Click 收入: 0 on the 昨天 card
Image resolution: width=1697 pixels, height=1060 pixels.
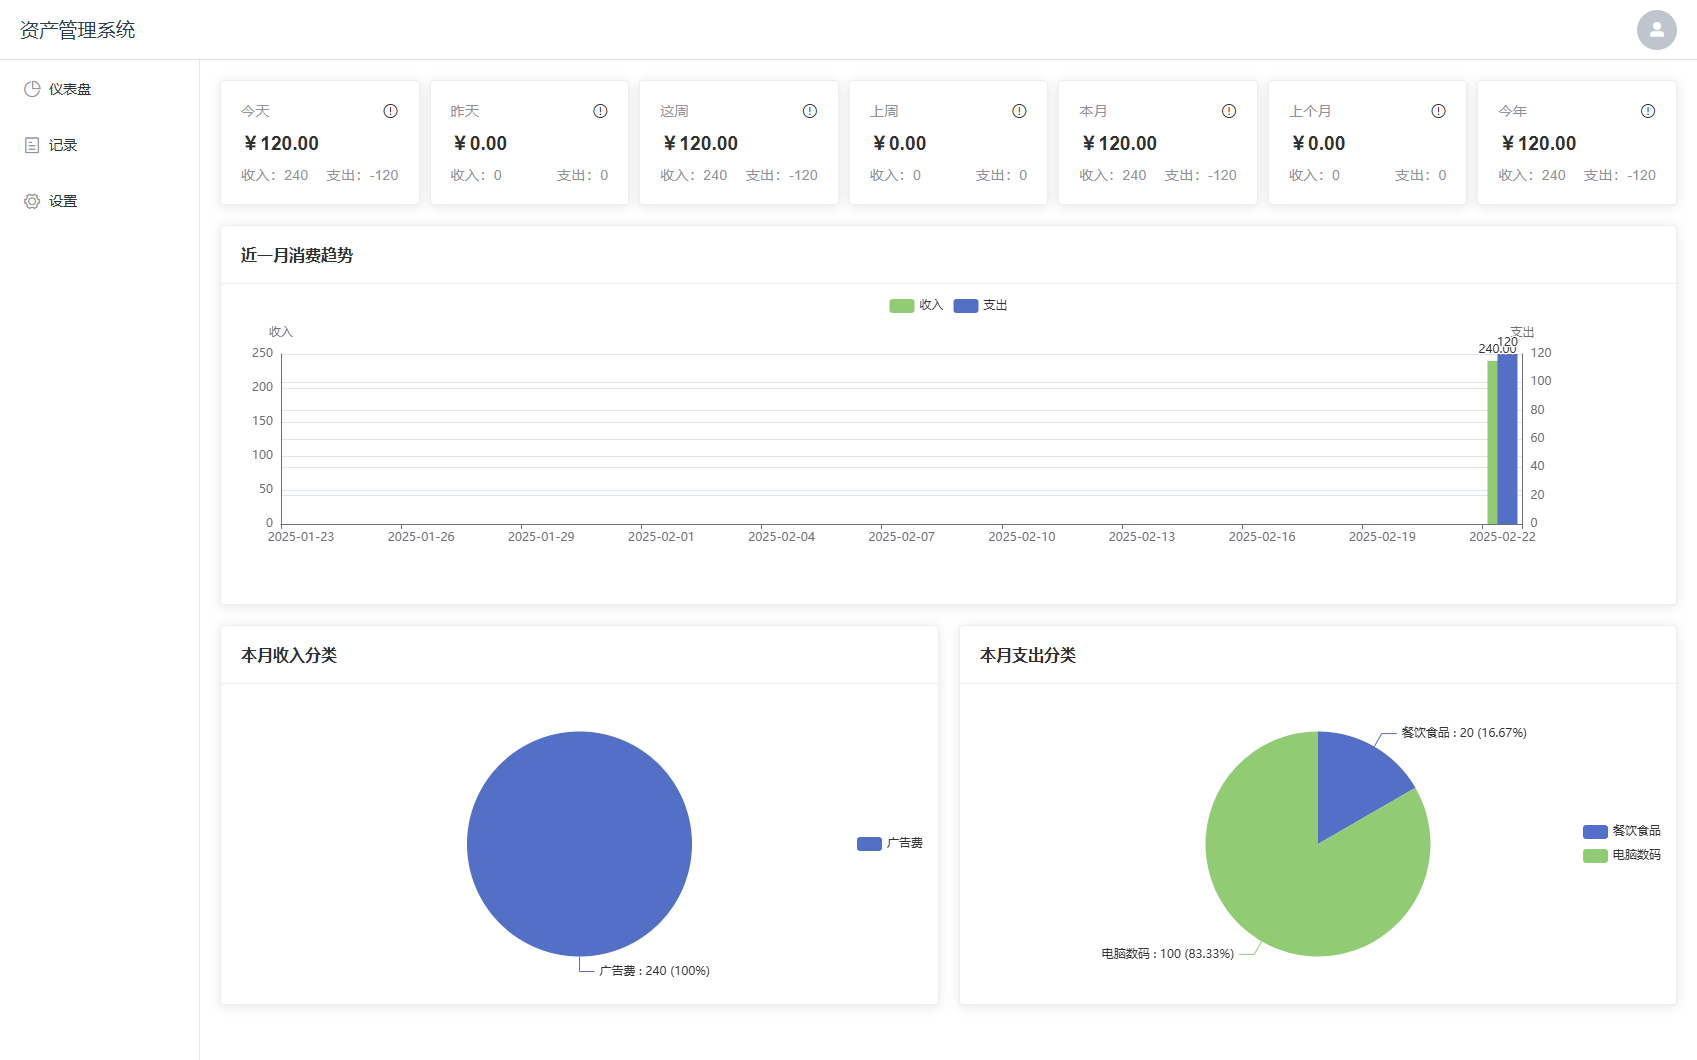point(476,175)
